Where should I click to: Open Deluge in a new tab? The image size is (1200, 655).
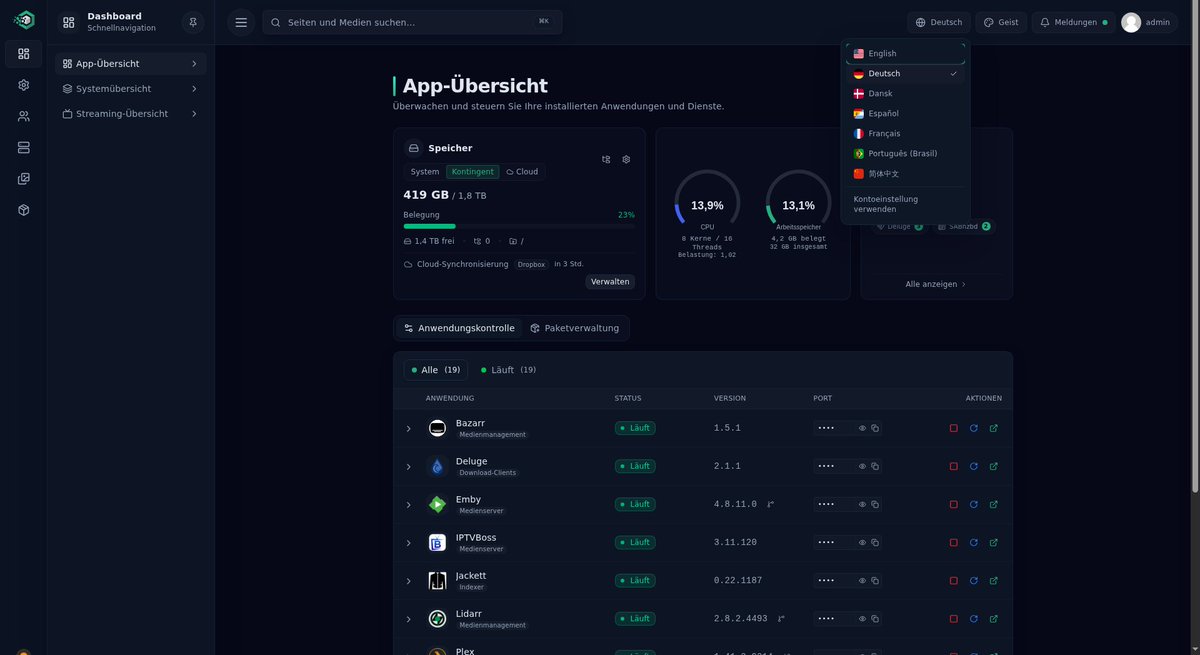[994, 466]
